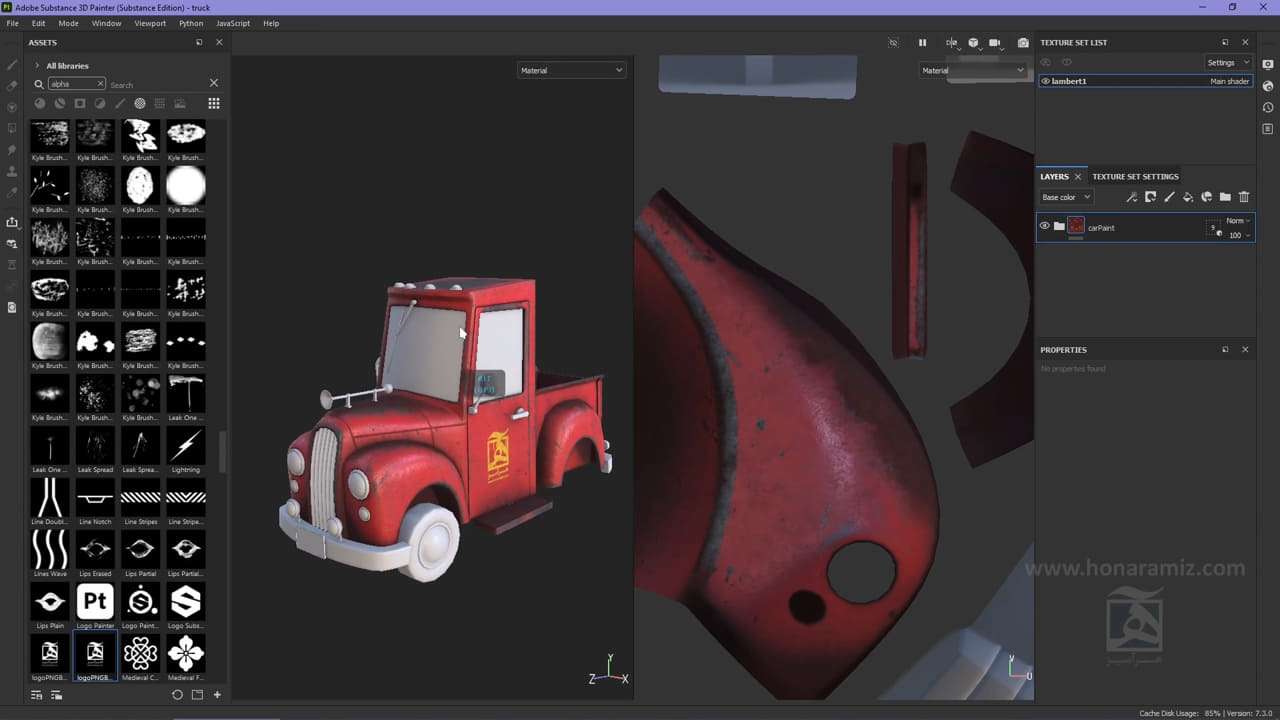Select the Projection tool in left toolbar

coord(12,107)
